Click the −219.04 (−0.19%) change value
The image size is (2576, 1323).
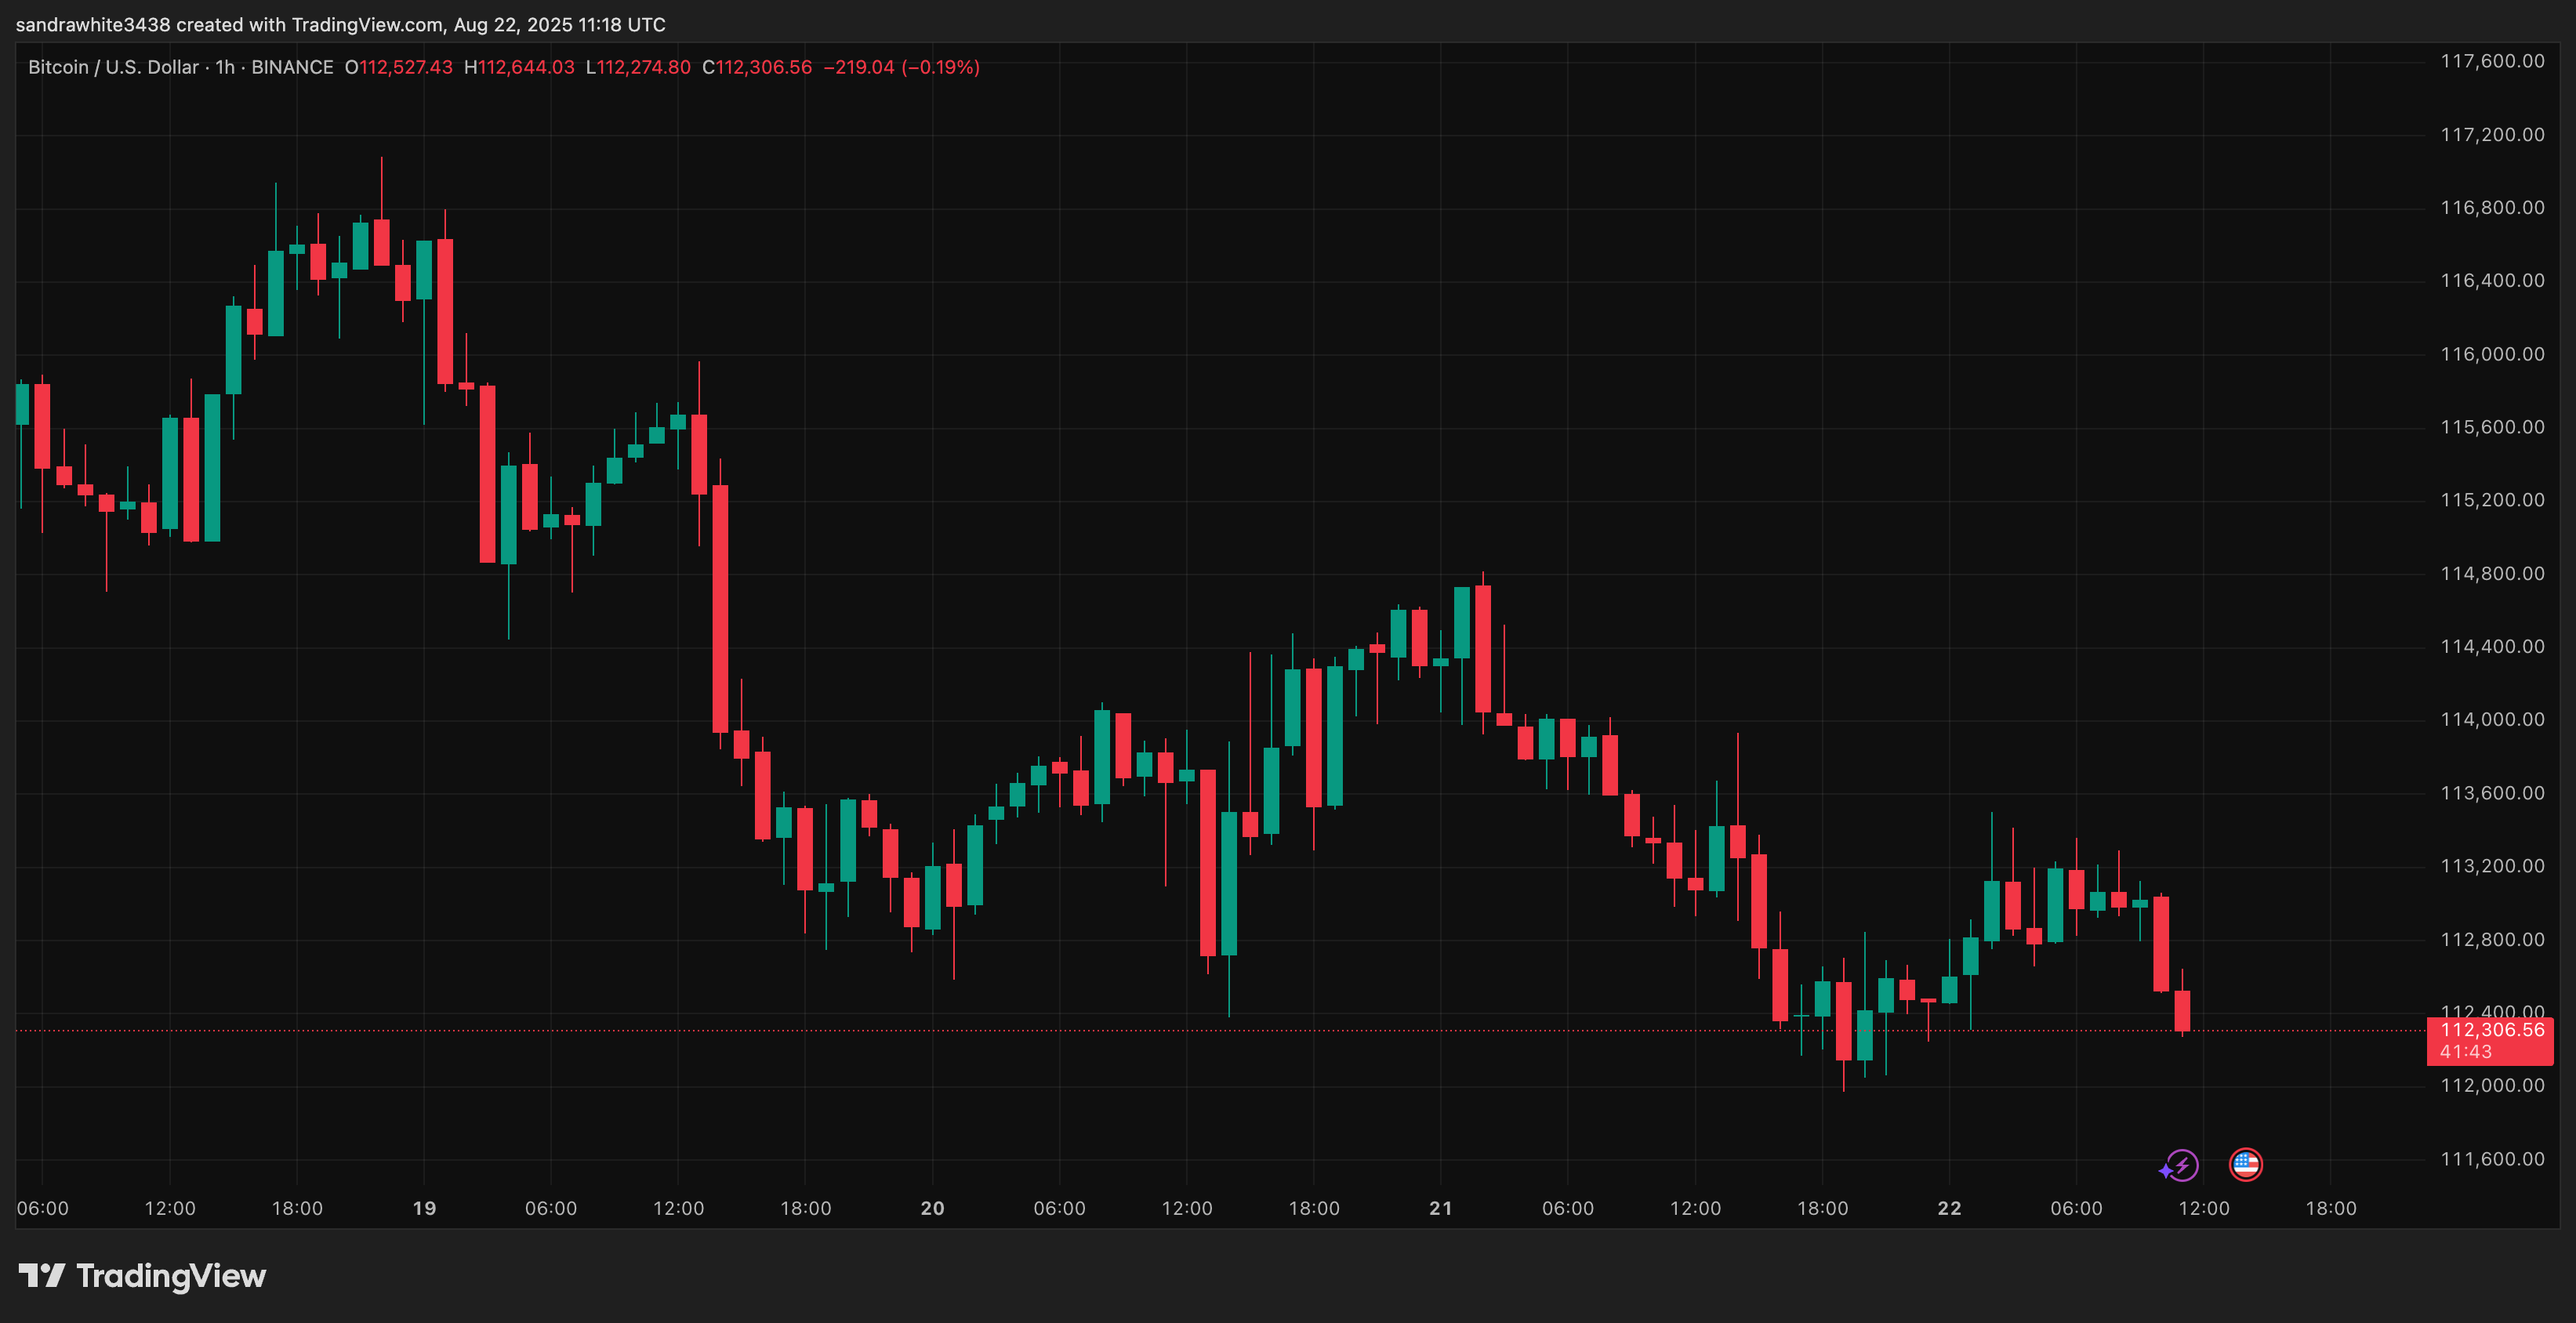[901, 67]
